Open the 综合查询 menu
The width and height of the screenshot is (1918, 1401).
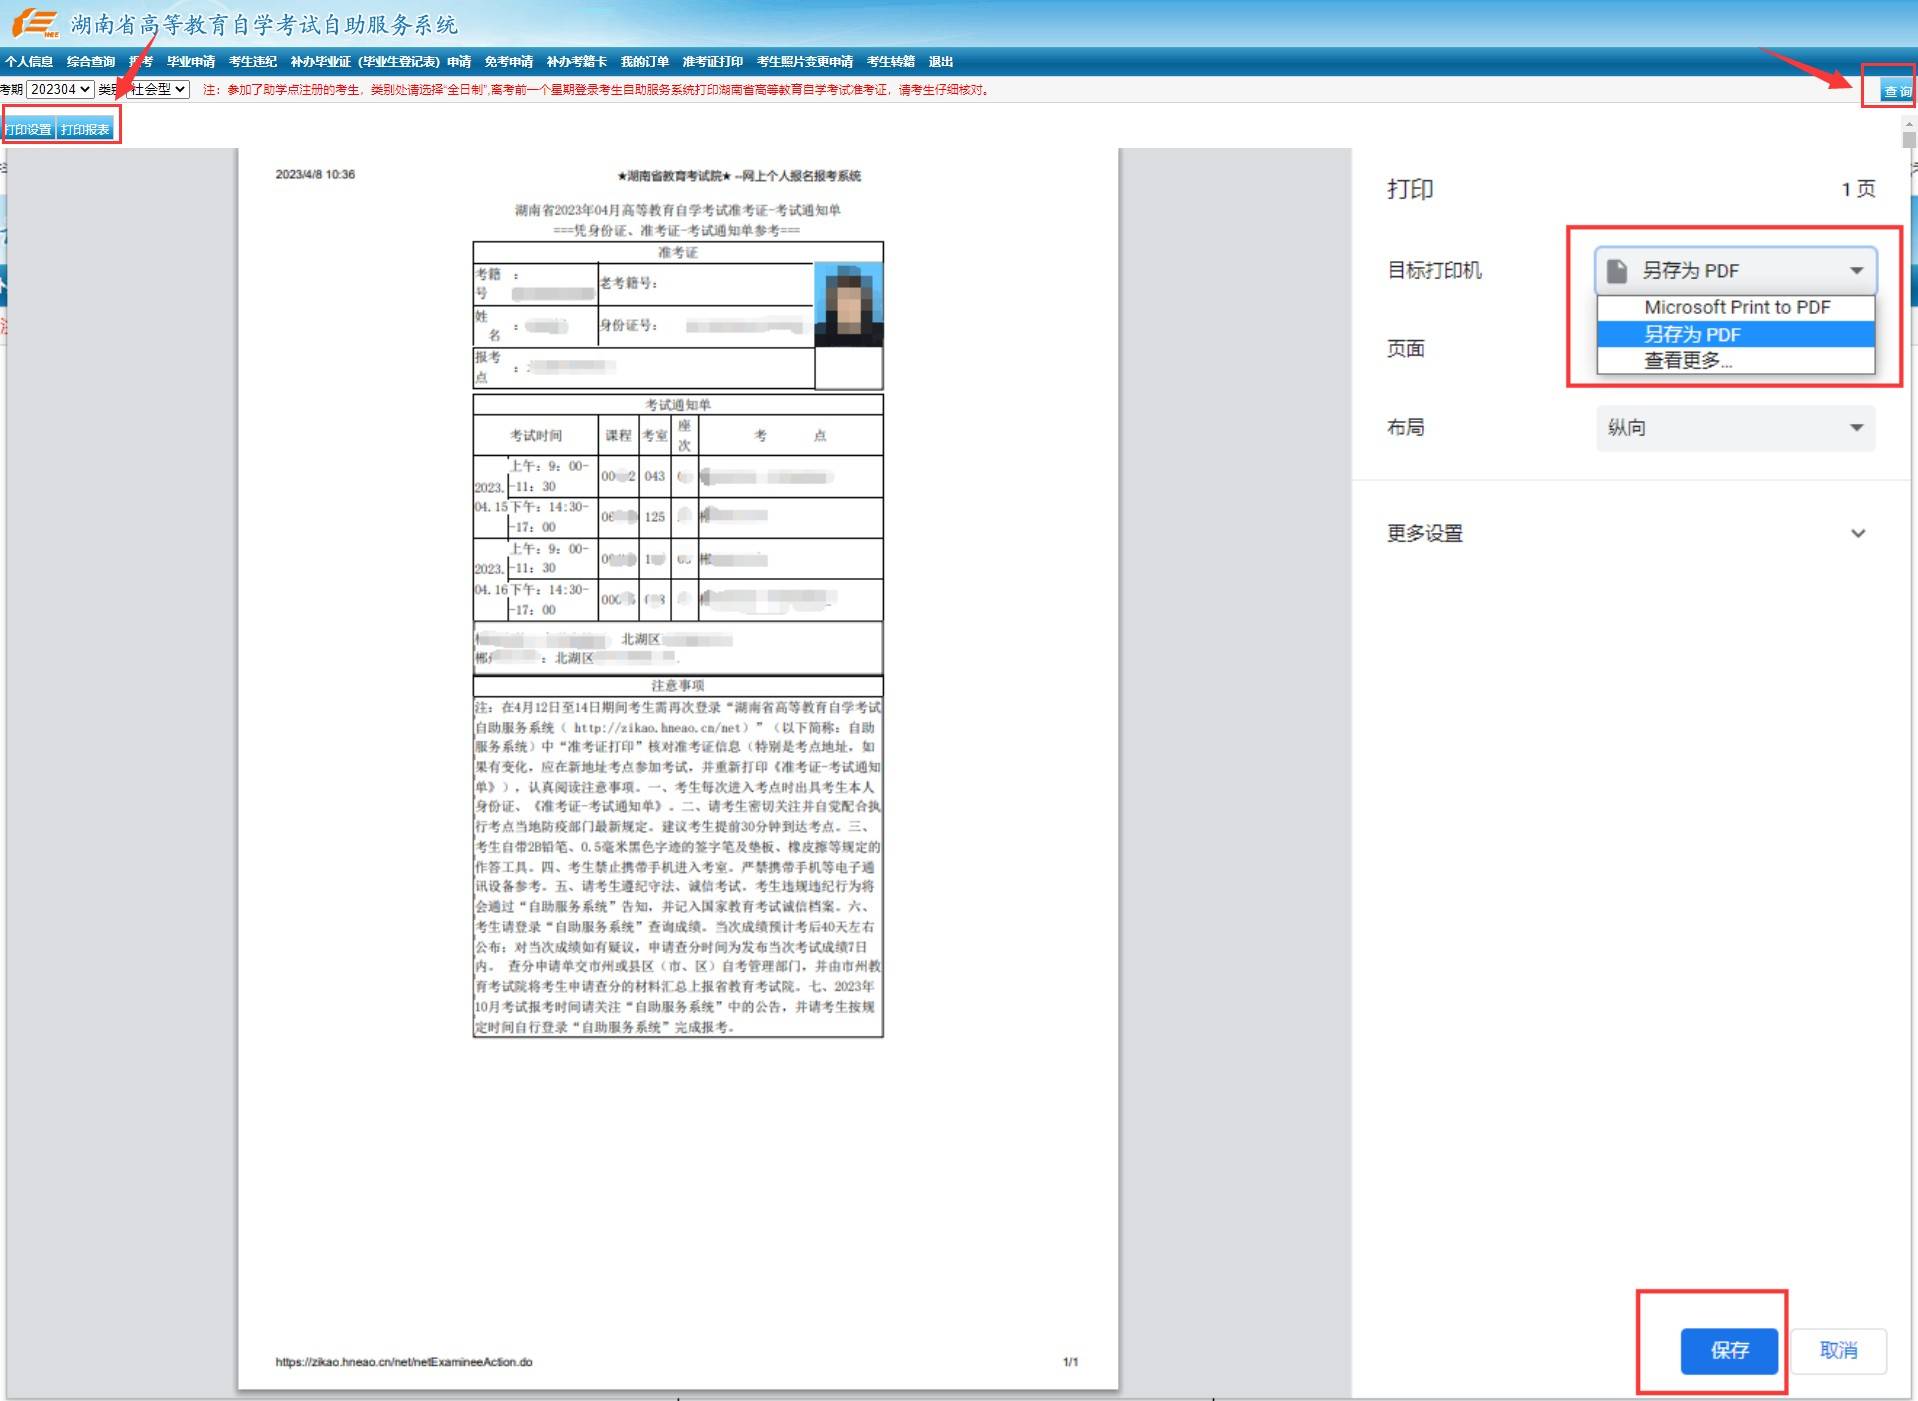[91, 62]
